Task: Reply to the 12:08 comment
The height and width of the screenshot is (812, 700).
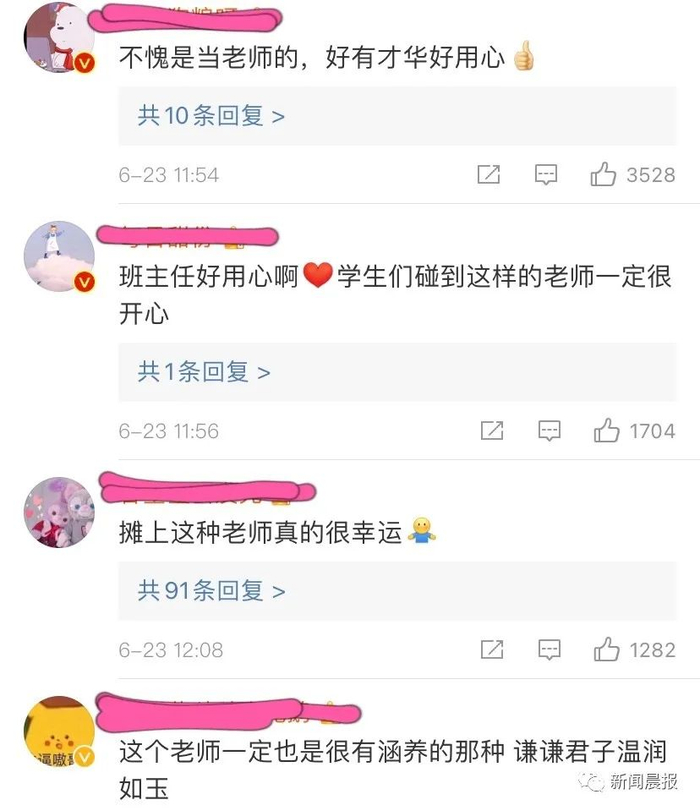Action: 549,650
